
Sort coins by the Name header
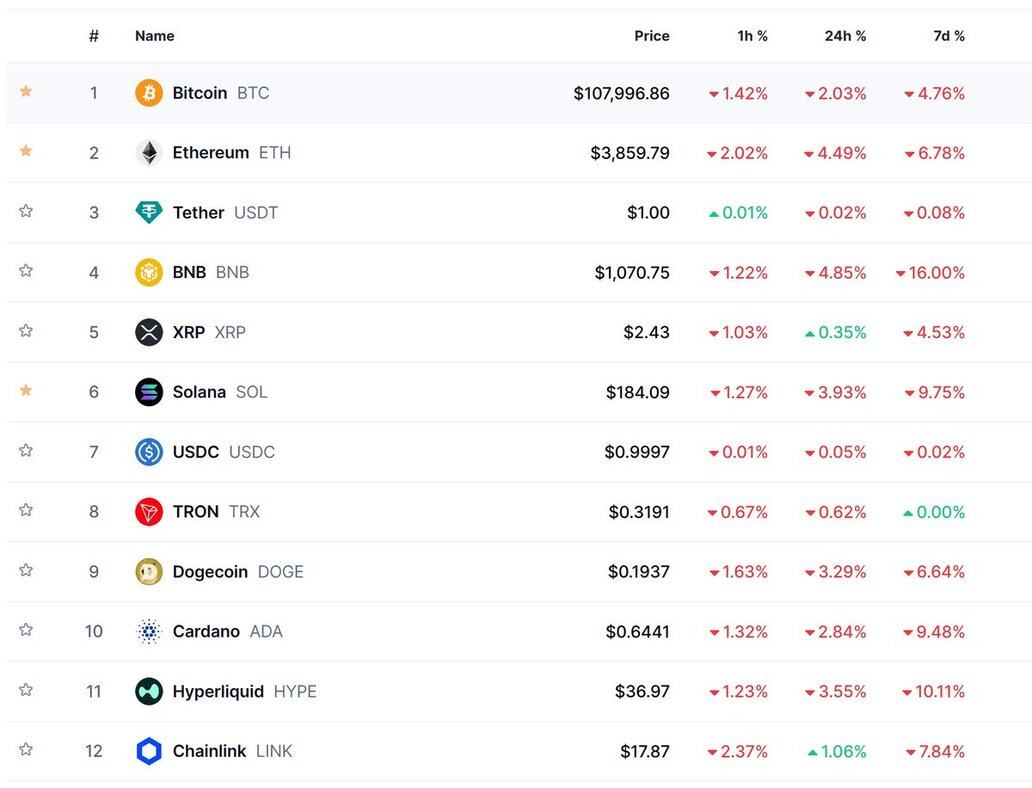click(154, 36)
